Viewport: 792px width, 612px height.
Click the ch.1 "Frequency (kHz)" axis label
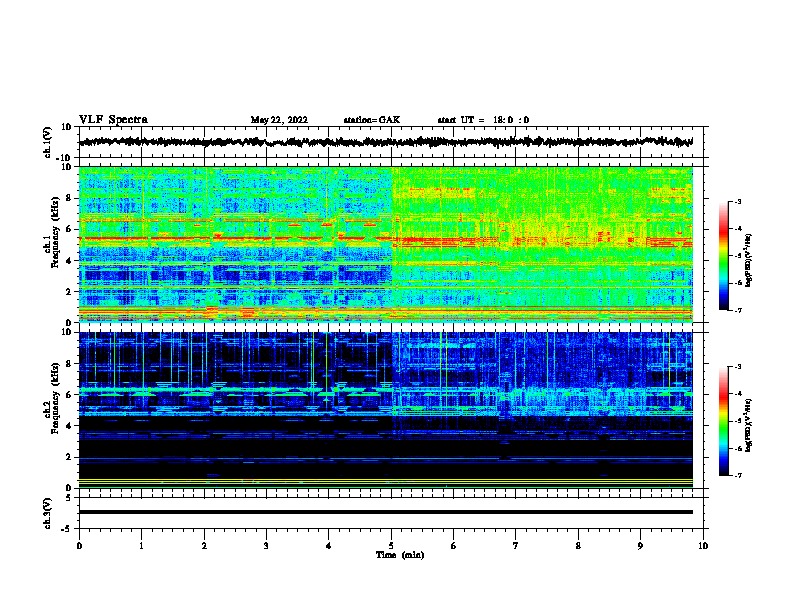click(55, 233)
